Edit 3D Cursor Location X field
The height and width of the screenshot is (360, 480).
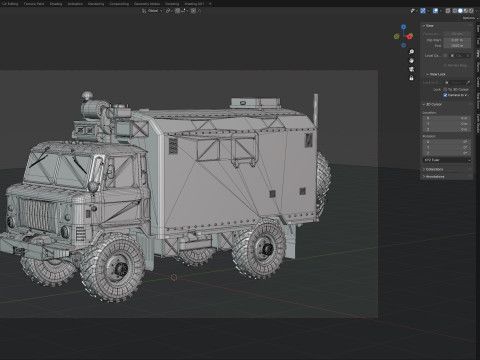click(447, 118)
